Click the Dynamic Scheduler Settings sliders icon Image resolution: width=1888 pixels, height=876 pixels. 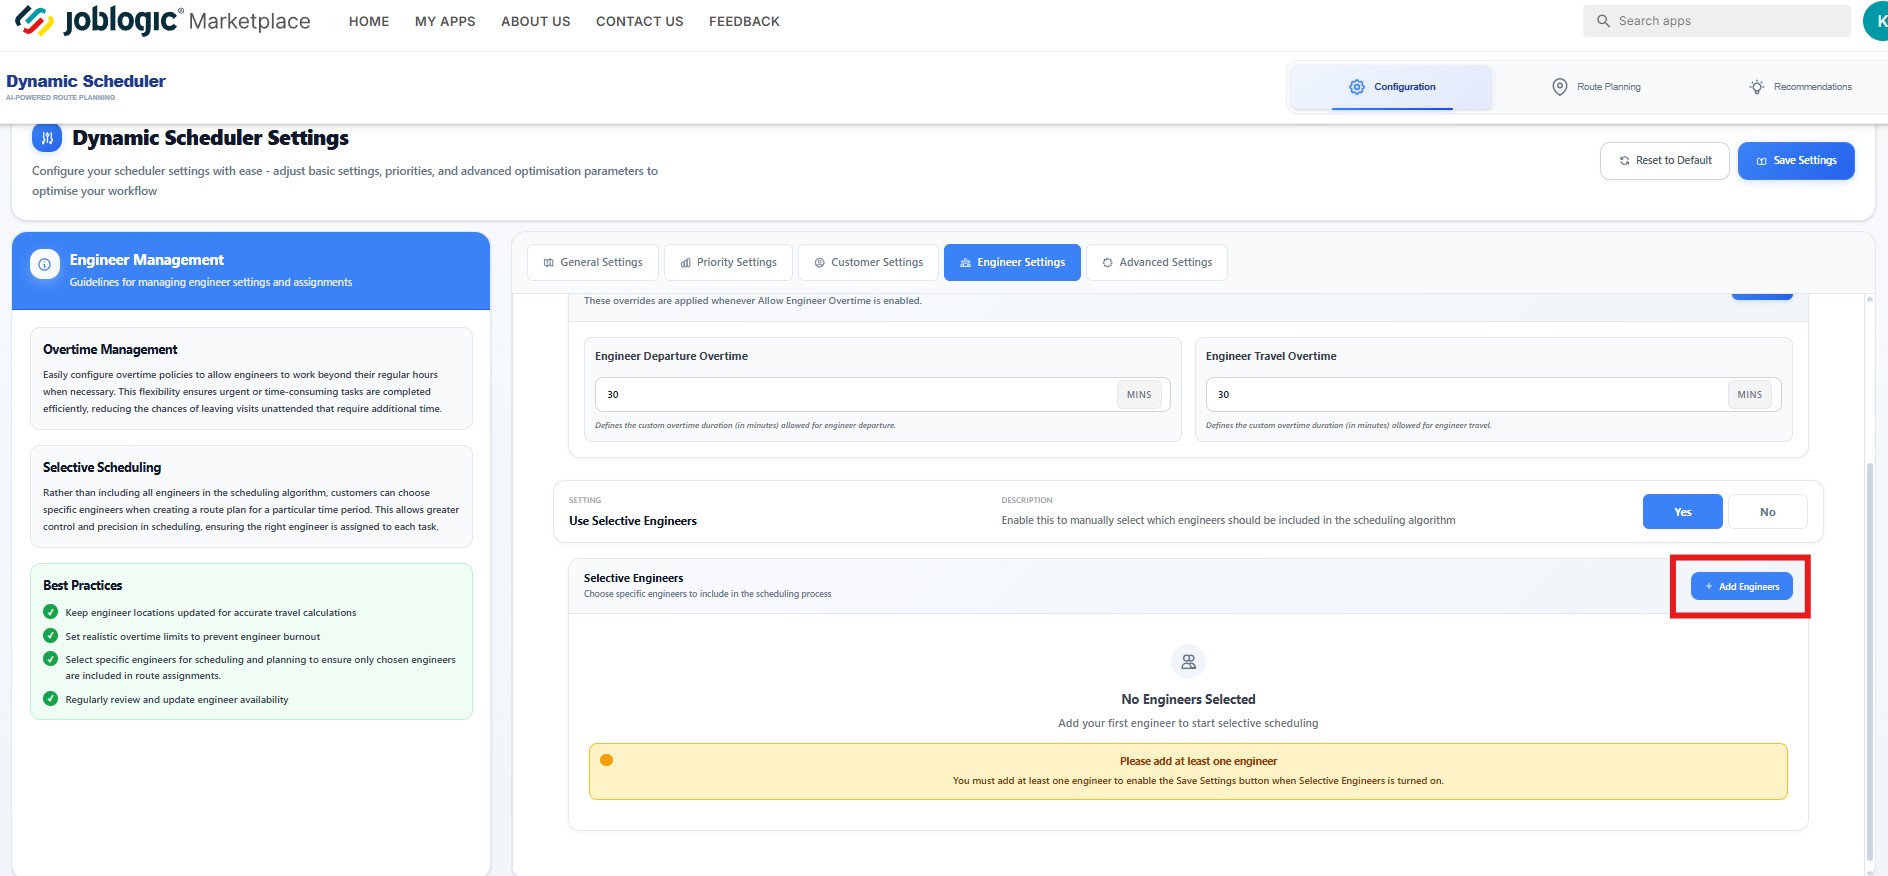click(x=47, y=138)
